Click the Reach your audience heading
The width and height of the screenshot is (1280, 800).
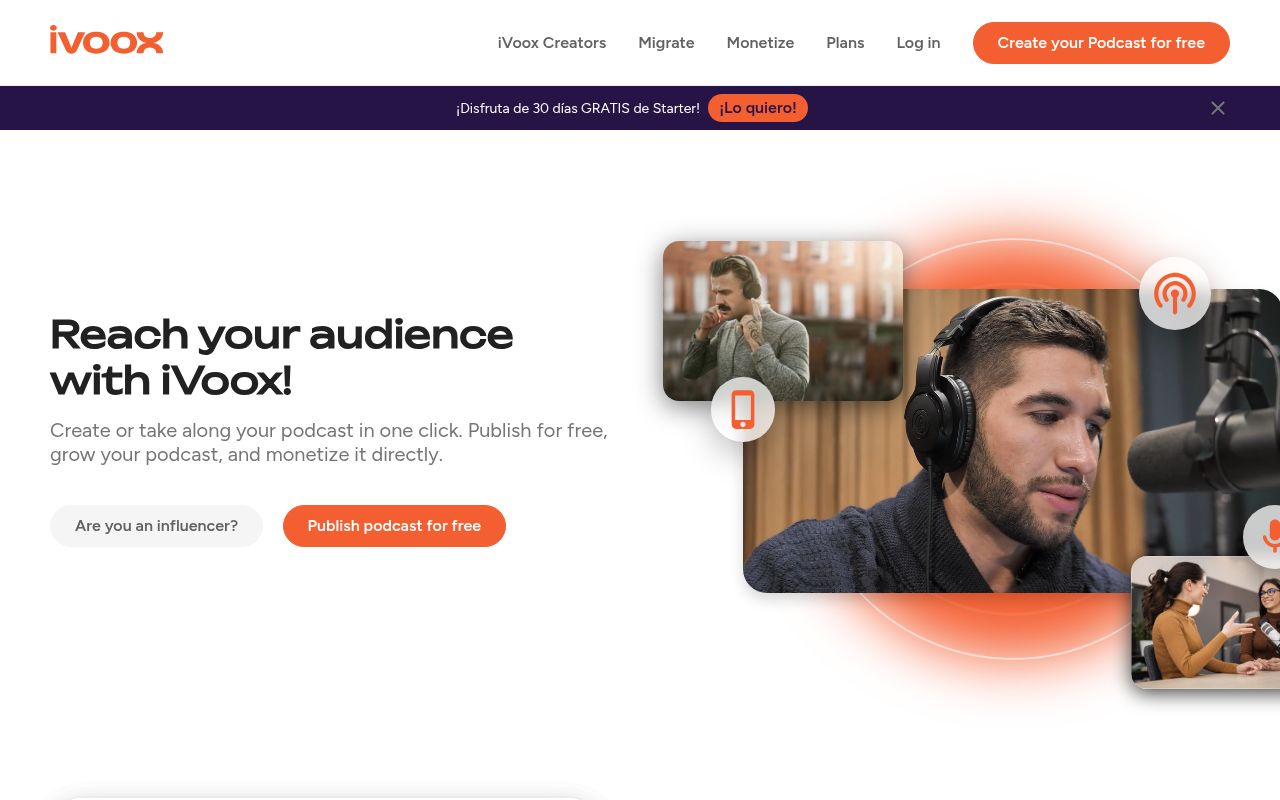coord(282,357)
